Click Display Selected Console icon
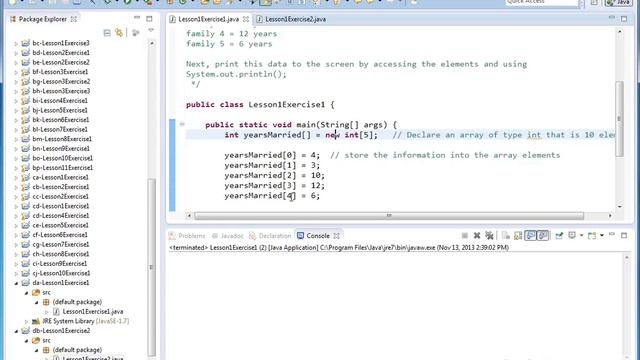 [572, 235]
